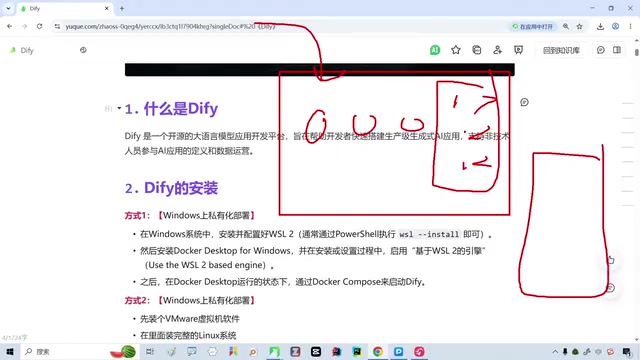View site information icon in the address bar
The image size is (640, 360).
(x=57, y=26)
